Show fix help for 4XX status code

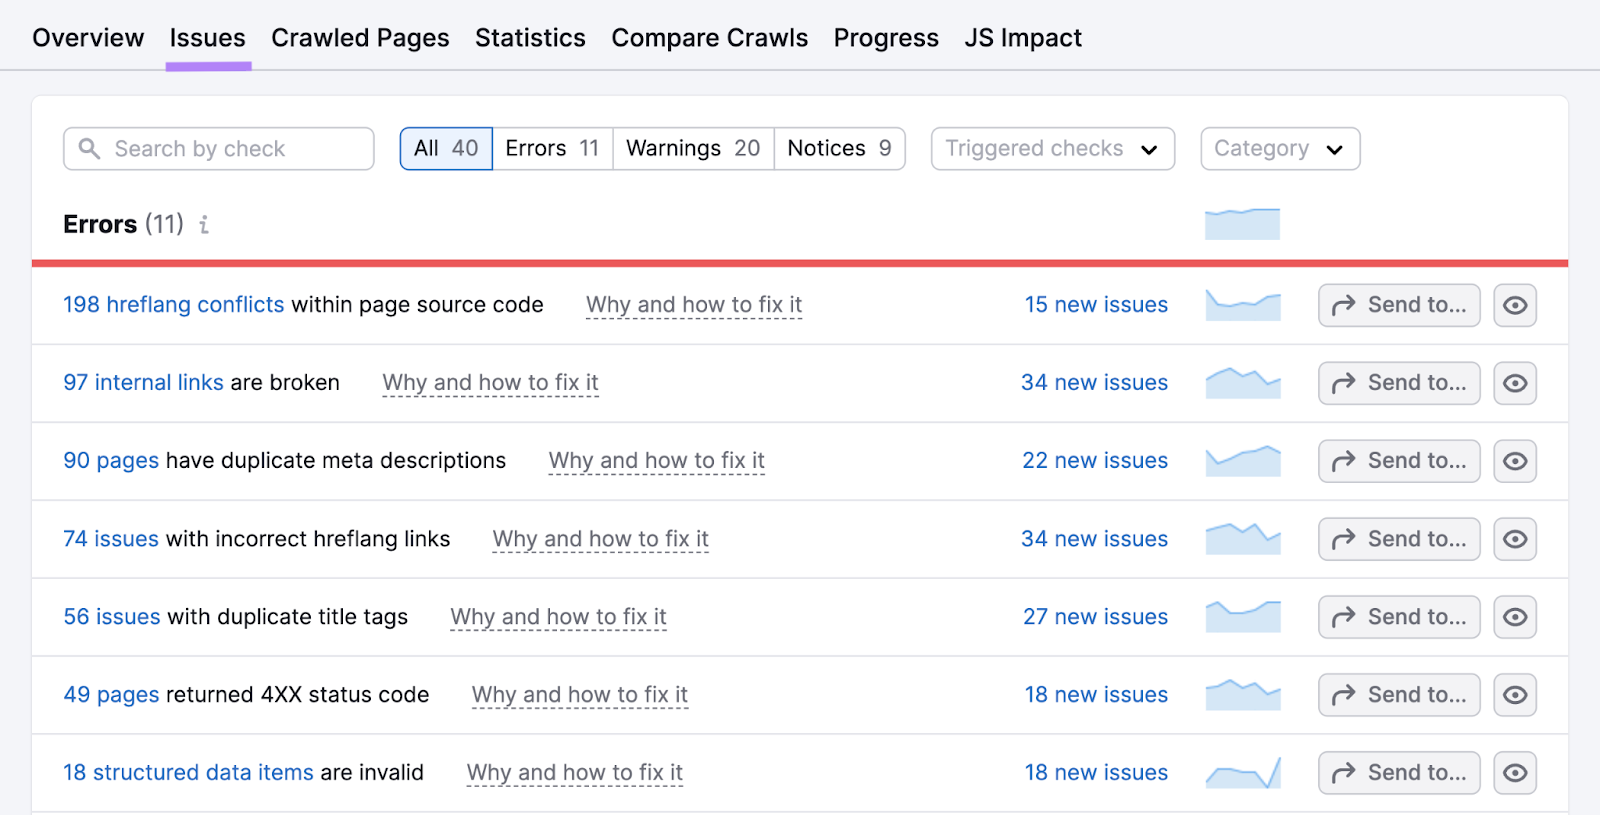tap(580, 695)
